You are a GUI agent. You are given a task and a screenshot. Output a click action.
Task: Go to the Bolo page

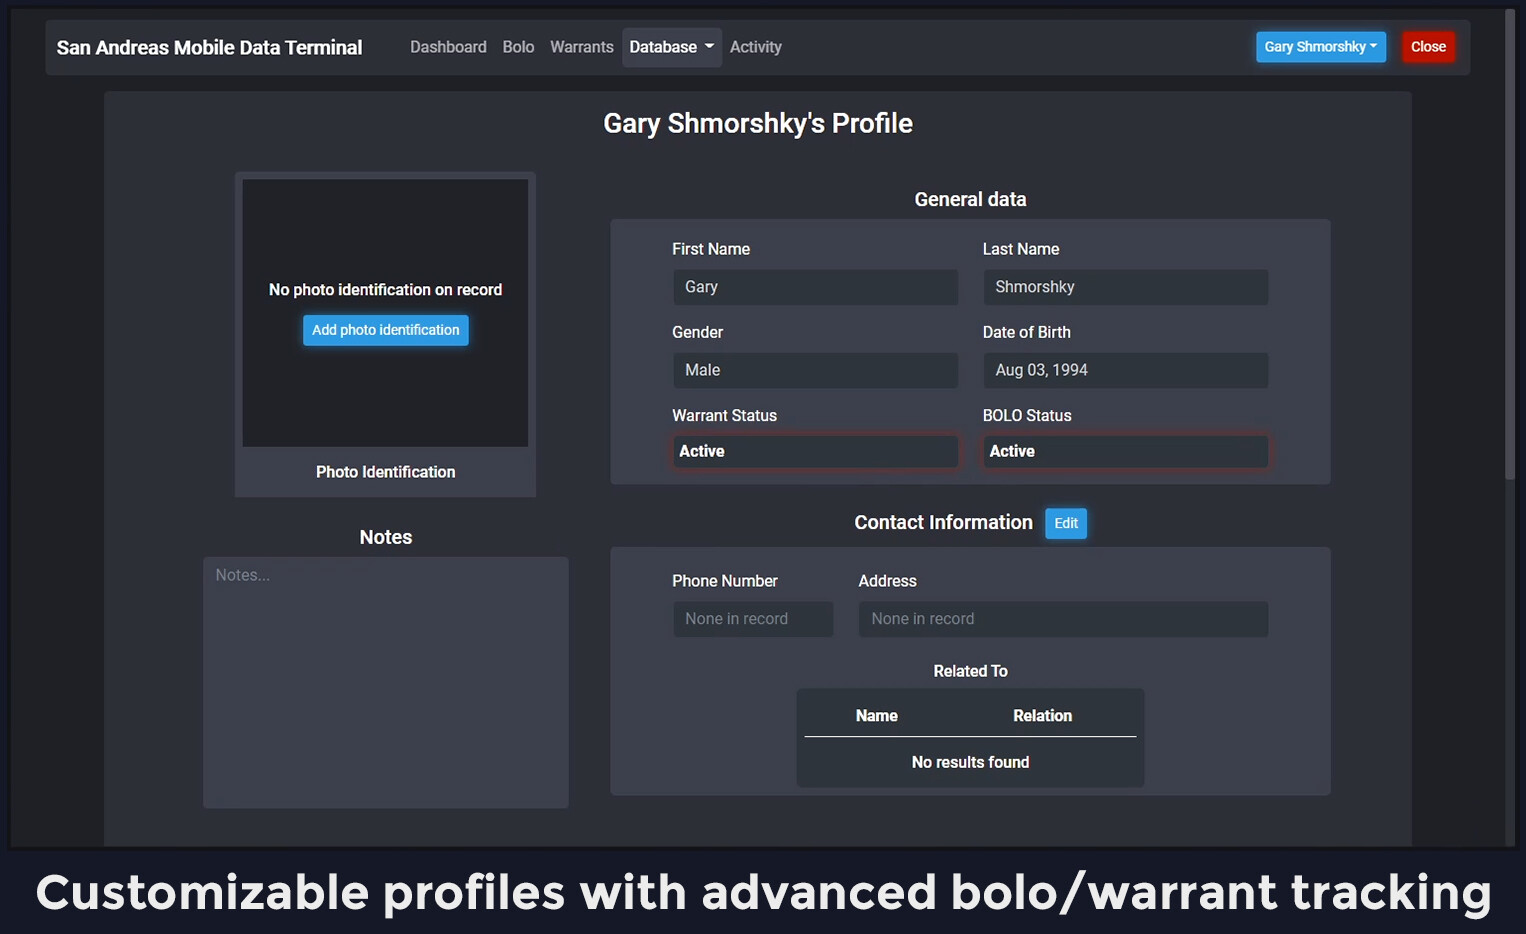[x=518, y=47]
